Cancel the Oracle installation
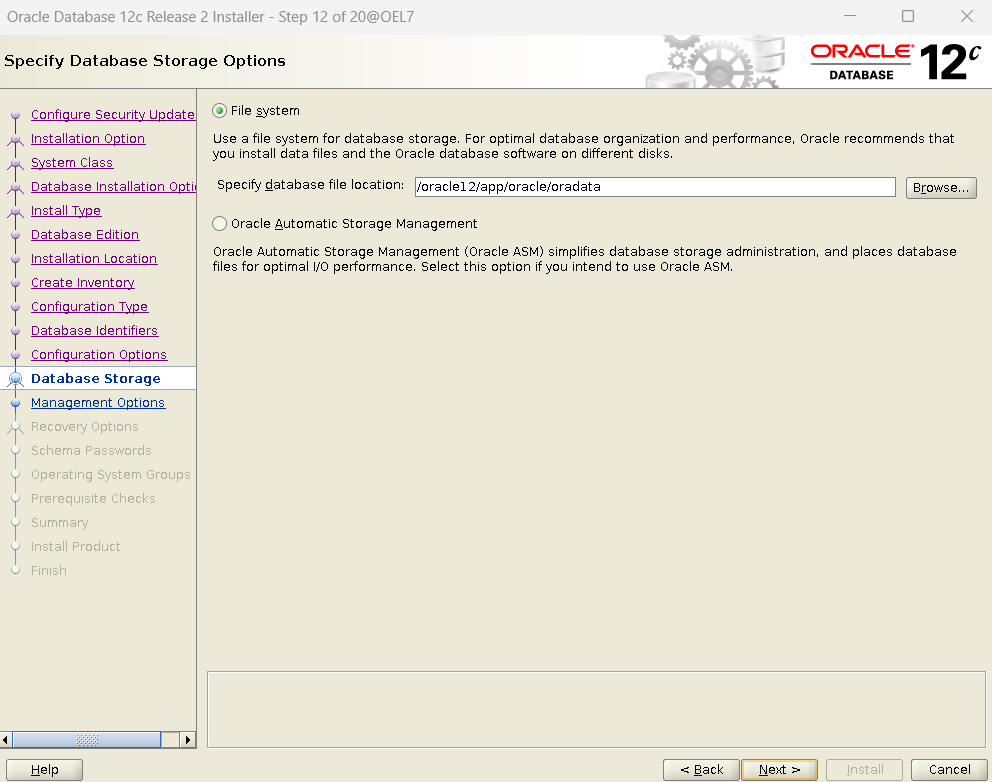The image size is (992, 782). pos(949,769)
